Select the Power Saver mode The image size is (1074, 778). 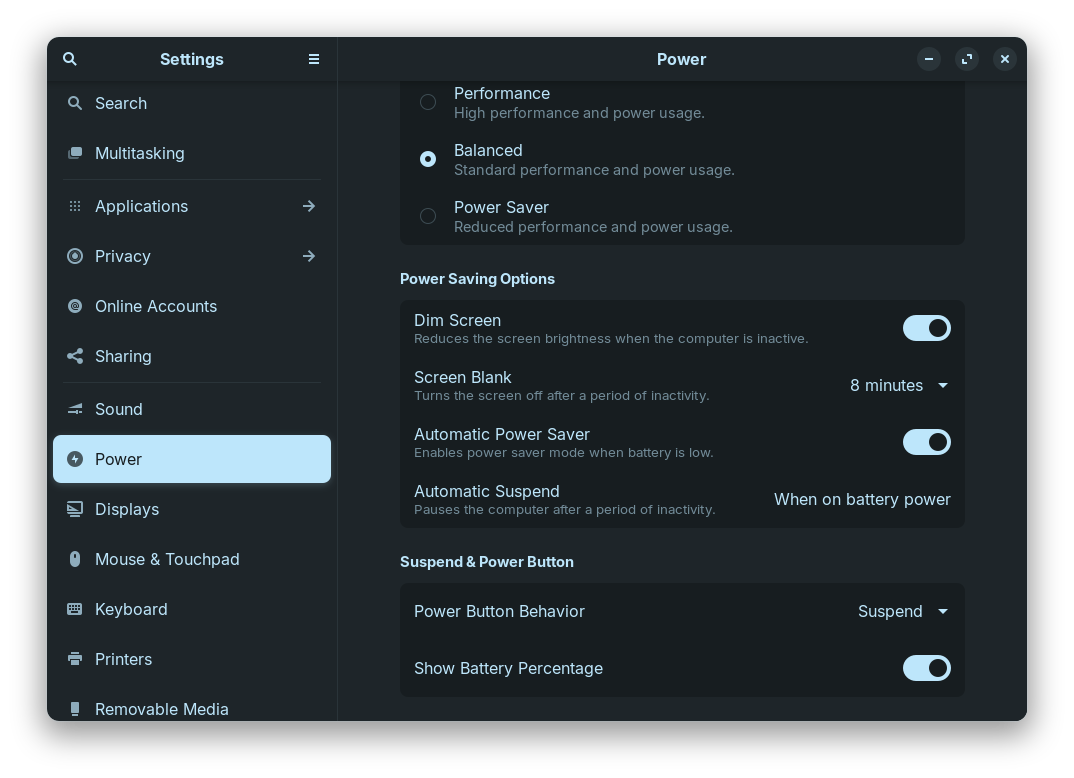[427, 216]
